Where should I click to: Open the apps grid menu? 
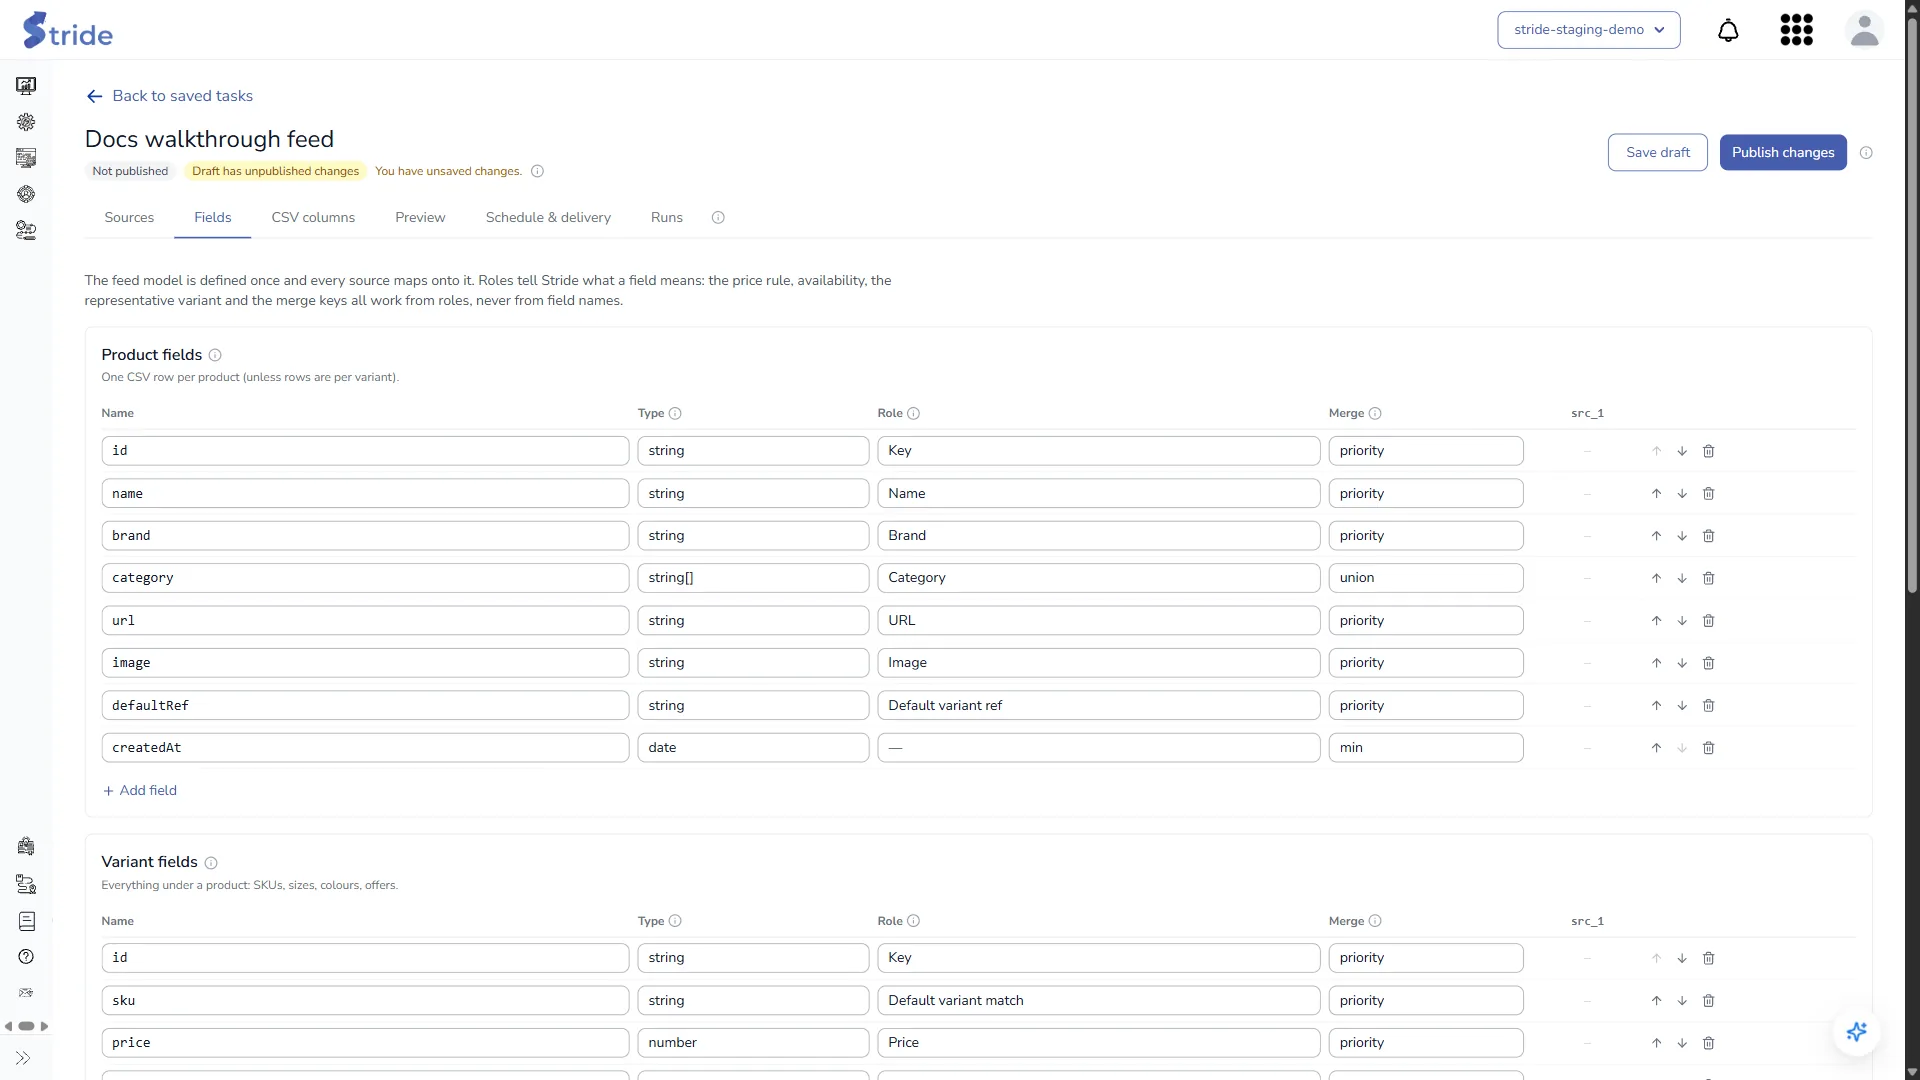[1796, 30]
